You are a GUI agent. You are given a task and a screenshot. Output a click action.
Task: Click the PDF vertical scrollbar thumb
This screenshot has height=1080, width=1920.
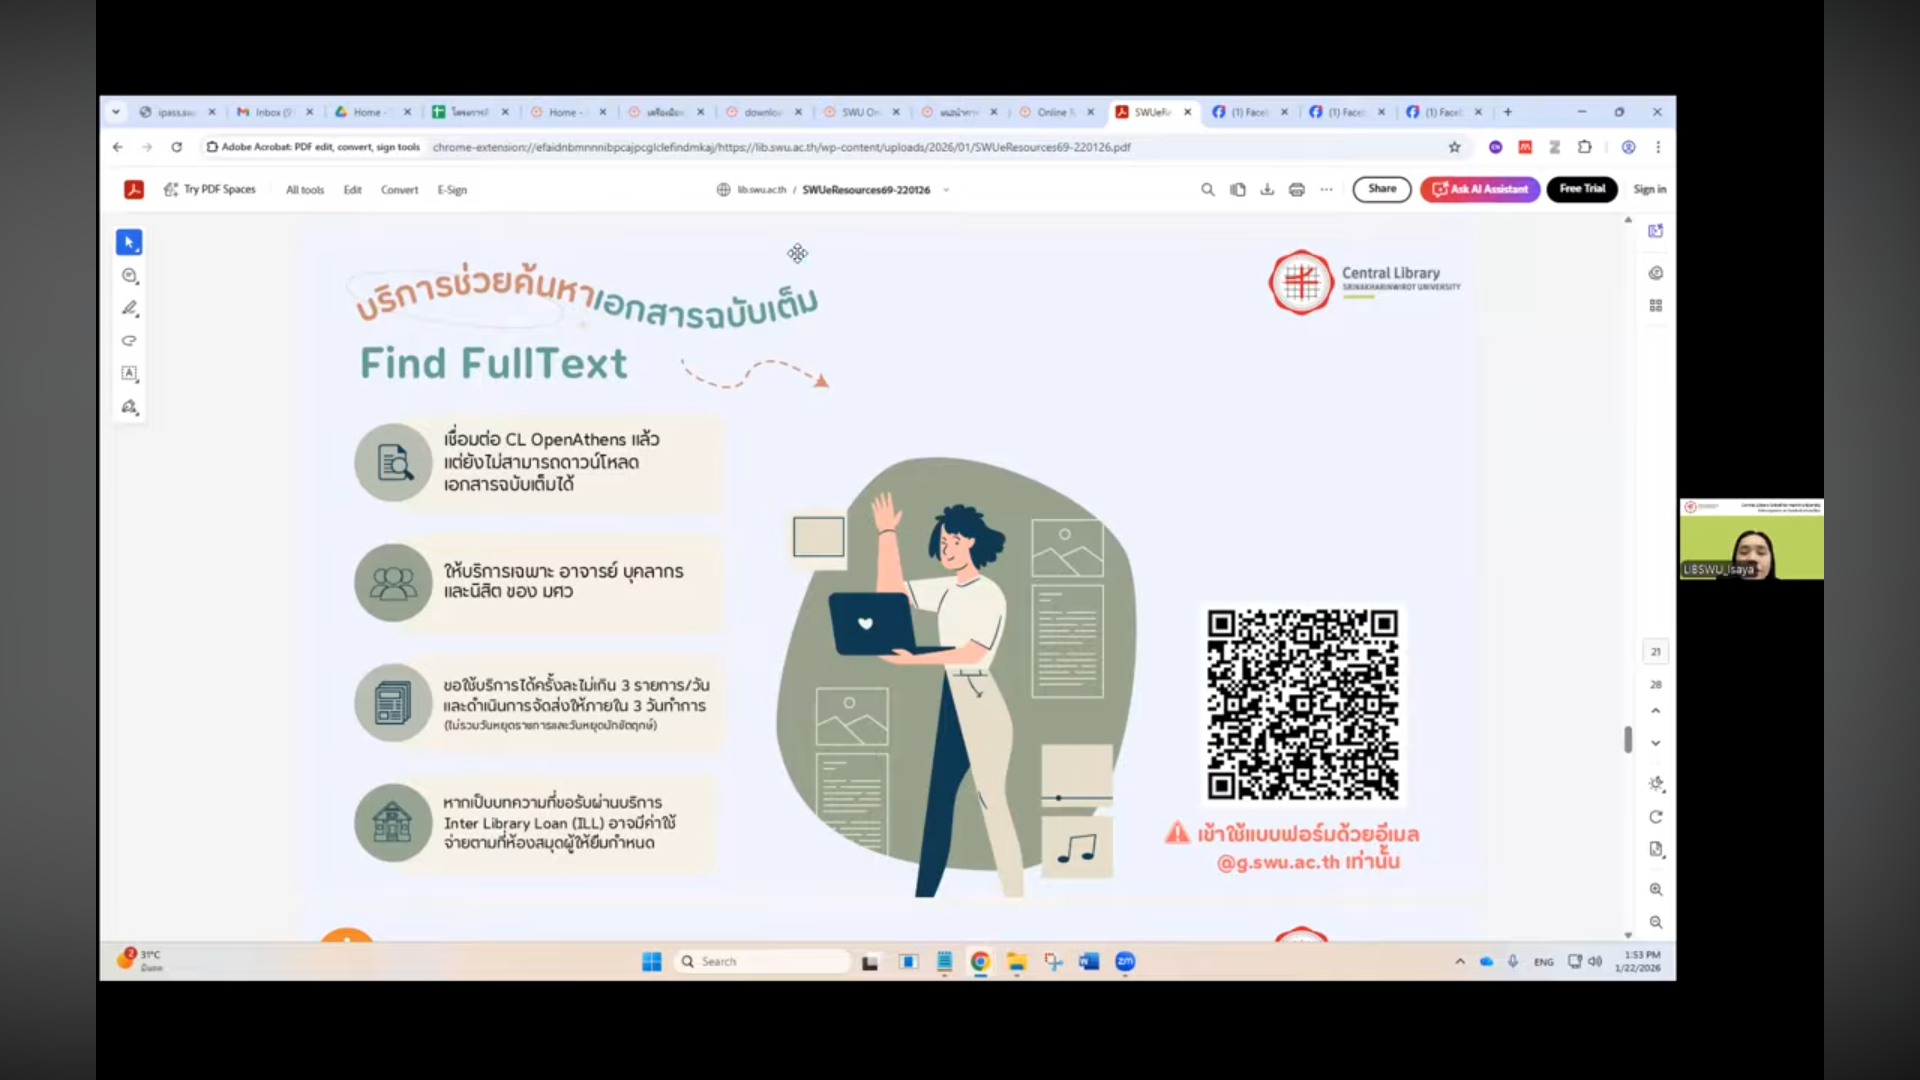[x=1628, y=739]
